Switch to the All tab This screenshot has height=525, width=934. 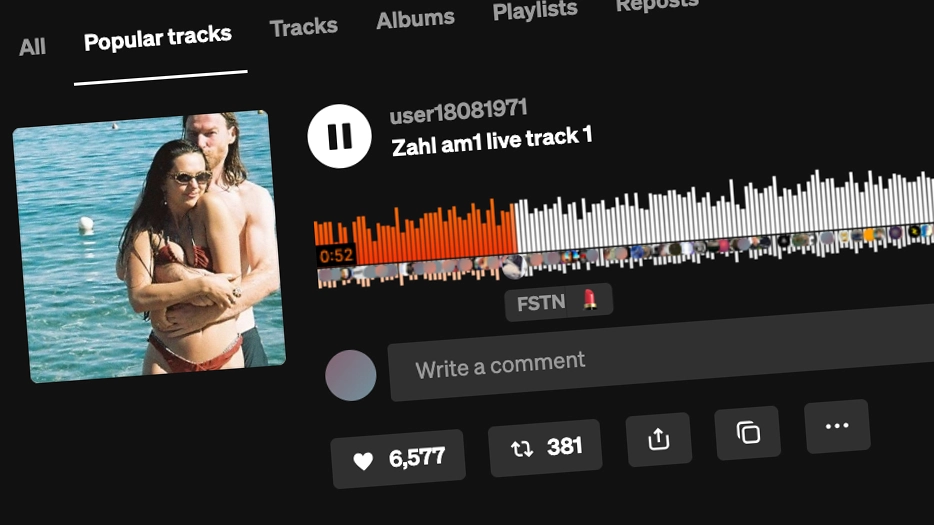coord(32,46)
